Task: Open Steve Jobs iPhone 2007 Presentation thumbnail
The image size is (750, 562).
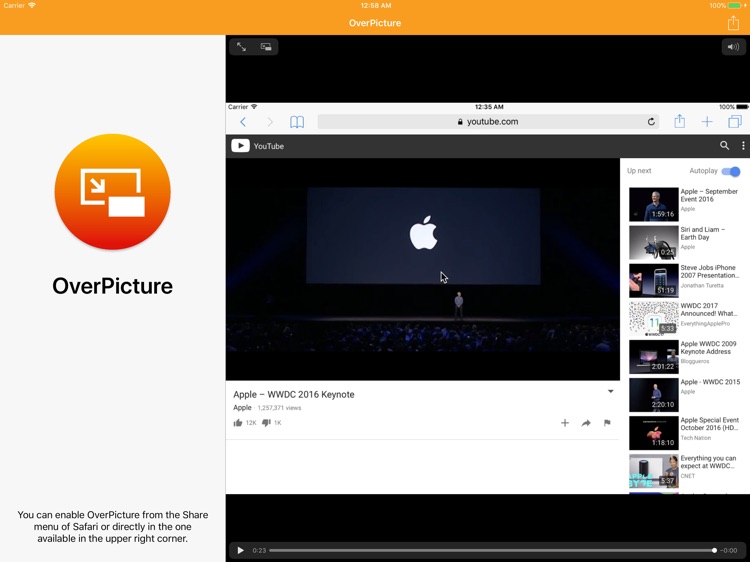Action: click(653, 280)
